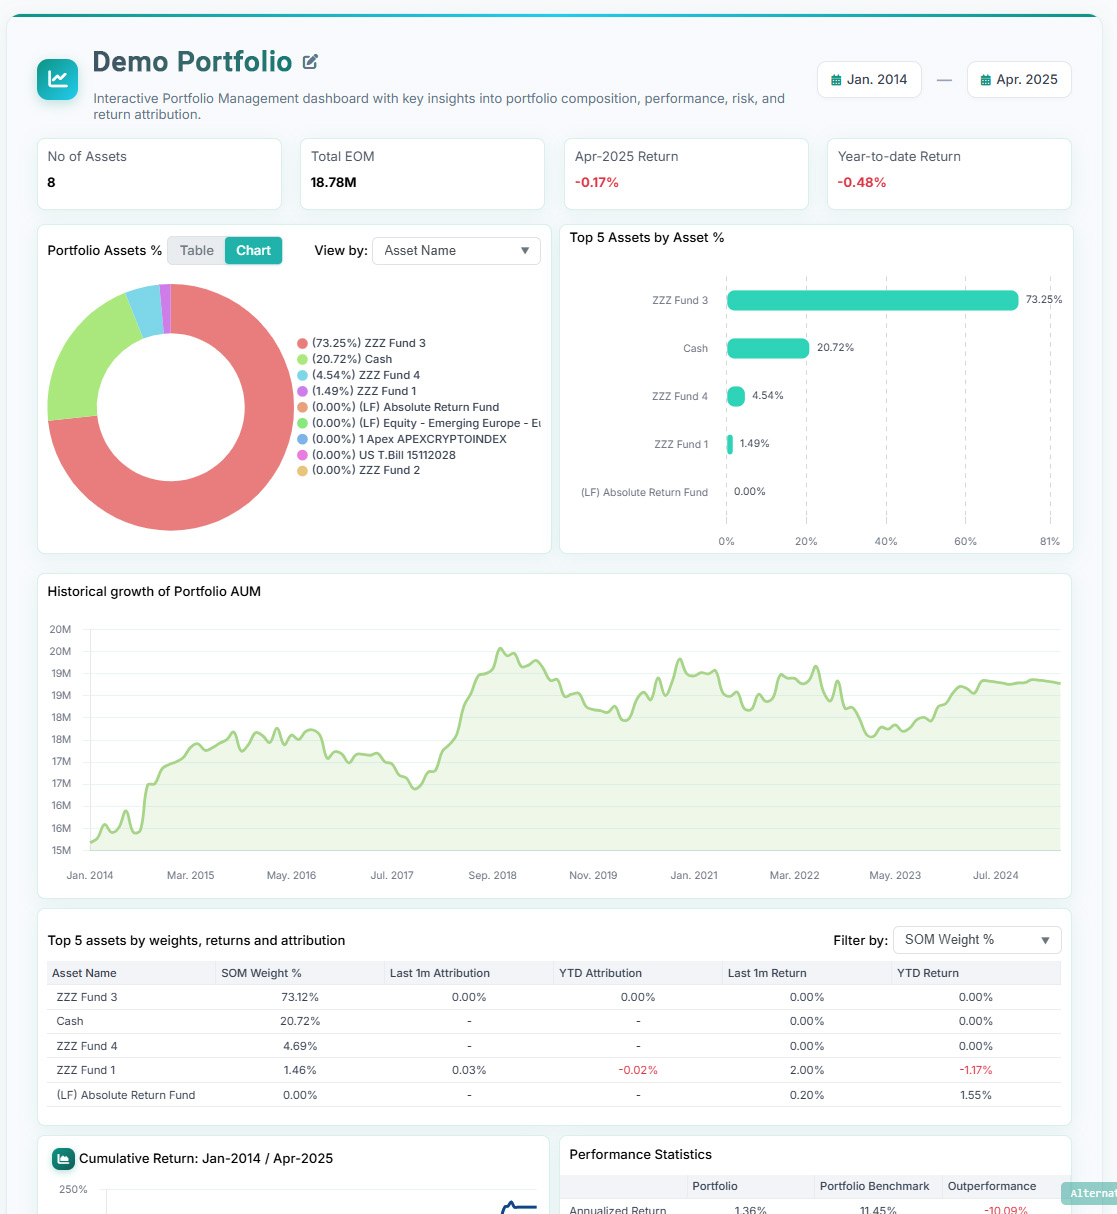Toggle 1 Apex APEXCRYPTOINDEX legend entry

coord(402,439)
